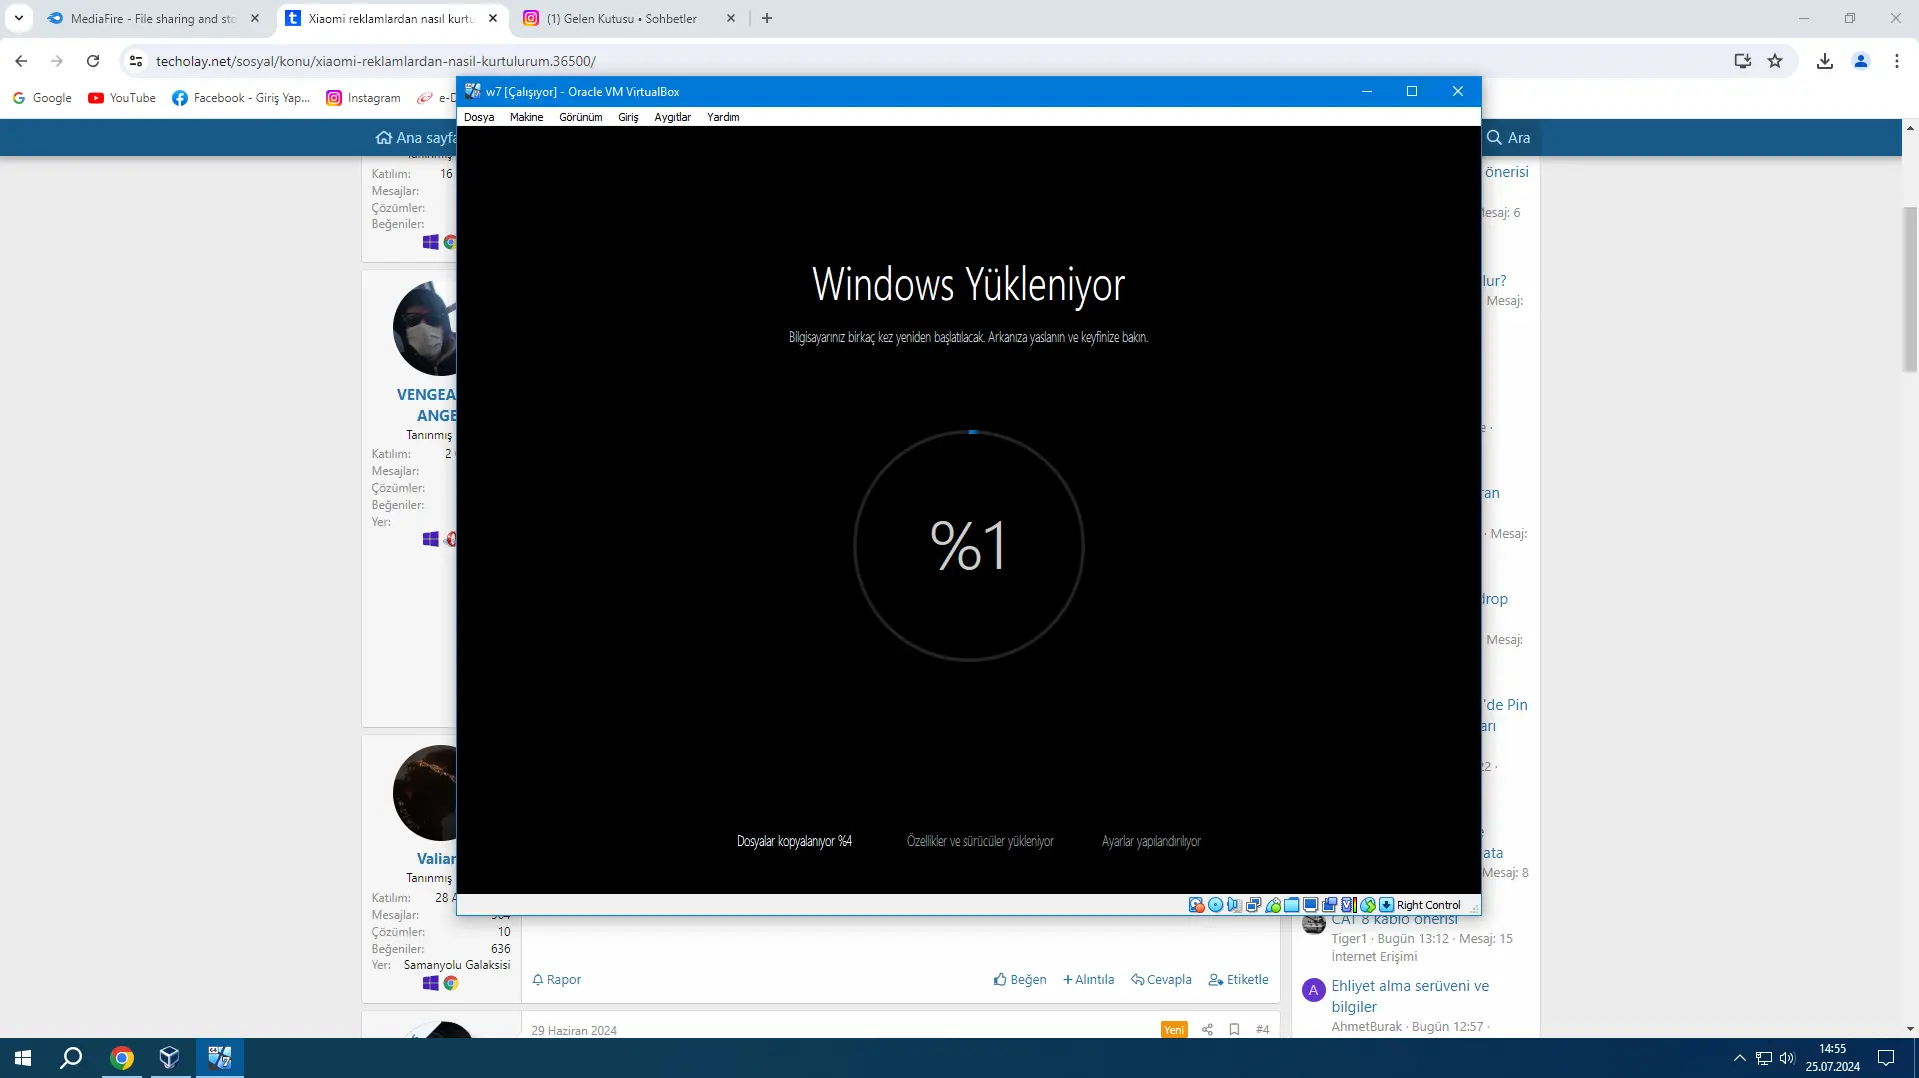Open Windows Start menu

point(23,1058)
